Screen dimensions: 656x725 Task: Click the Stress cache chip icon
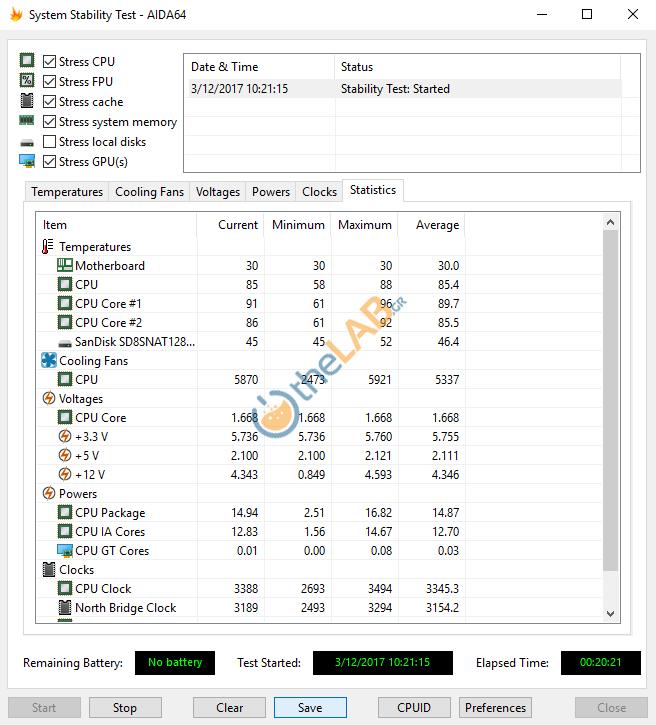[27, 101]
